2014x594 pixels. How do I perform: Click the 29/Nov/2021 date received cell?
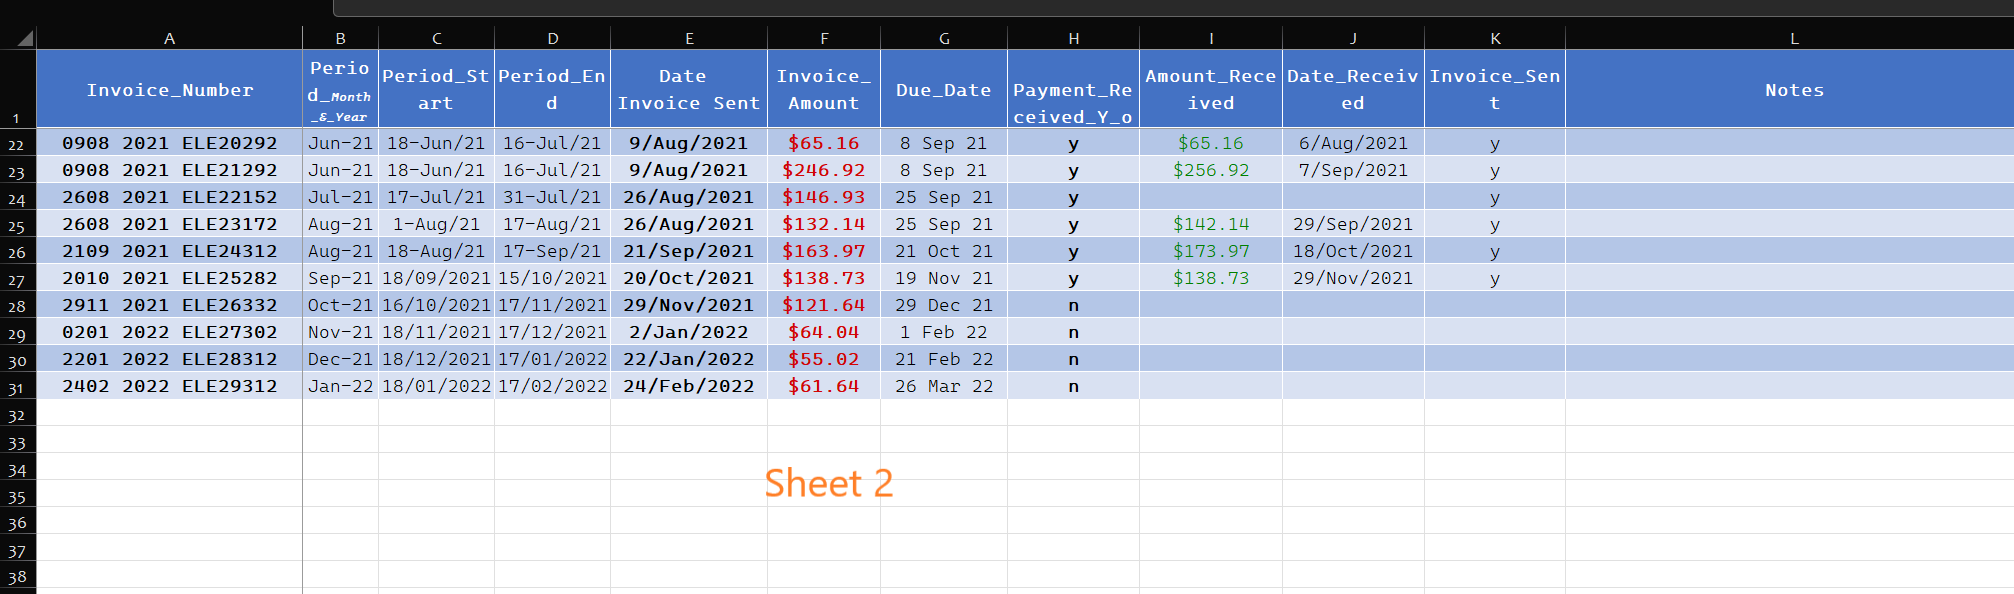[1353, 278]
